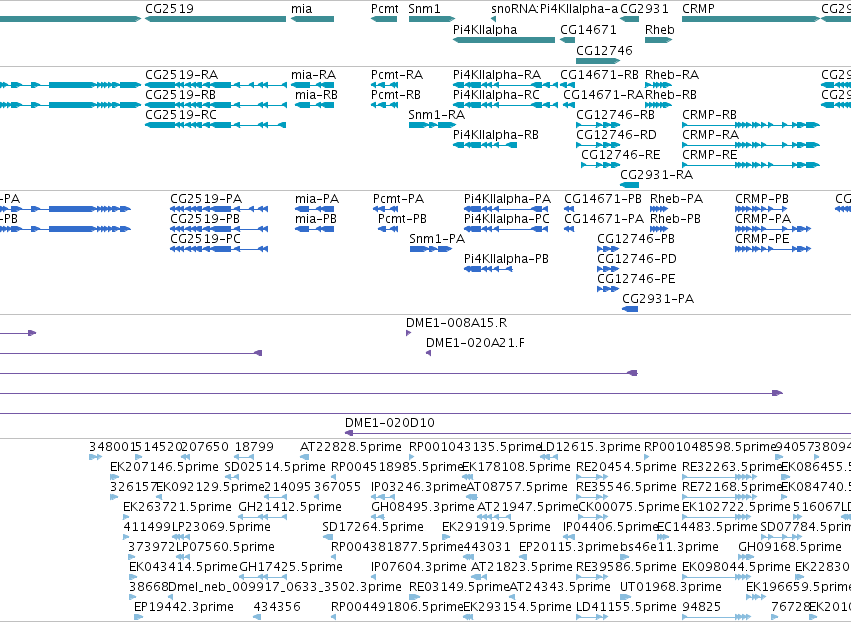Open protein "CG14671-PA"
This screenshot has height=622, width=851.
604,219
